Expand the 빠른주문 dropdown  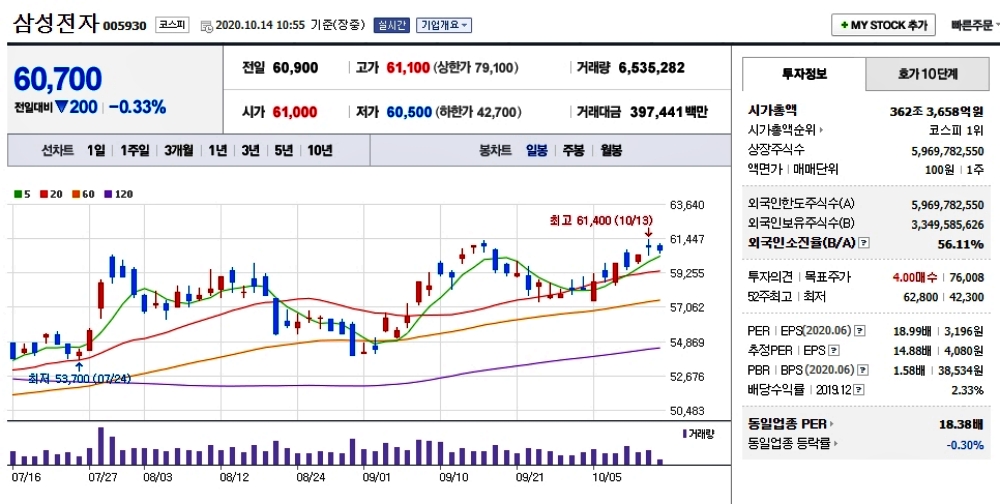pos(975,26)
